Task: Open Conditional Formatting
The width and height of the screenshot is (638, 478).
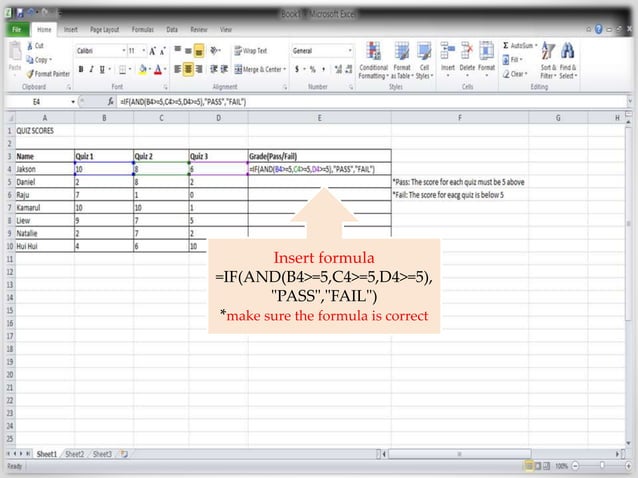Action: [373, 60]
